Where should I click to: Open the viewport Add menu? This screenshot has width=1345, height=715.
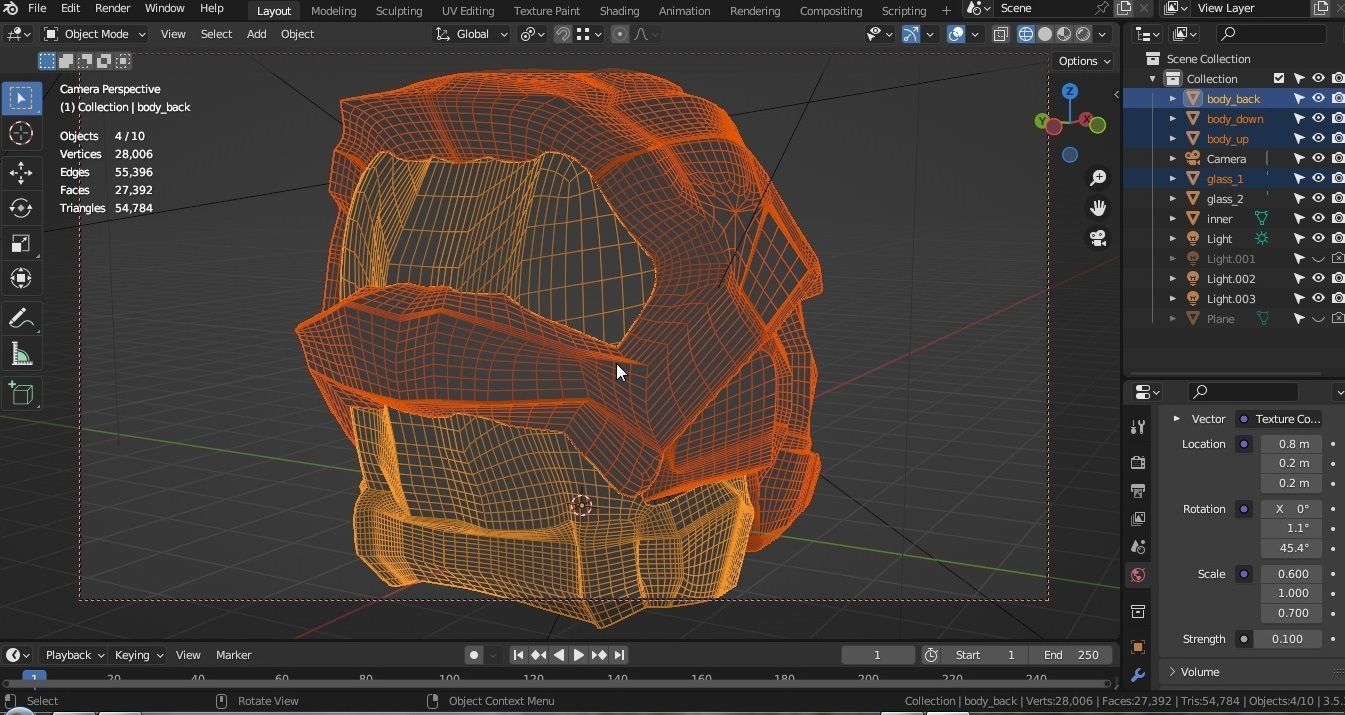pyautogui.click(x=256, y=34)
